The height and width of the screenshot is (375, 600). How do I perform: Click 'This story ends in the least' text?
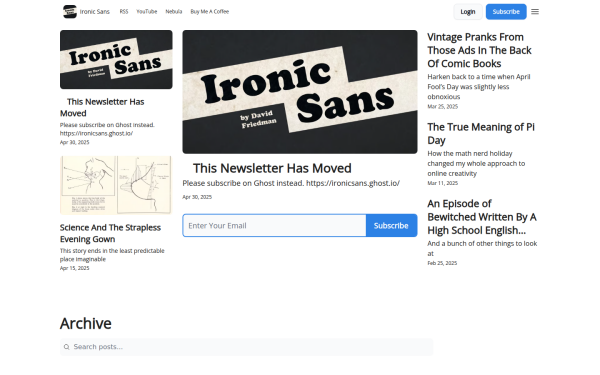pos(112,255)
